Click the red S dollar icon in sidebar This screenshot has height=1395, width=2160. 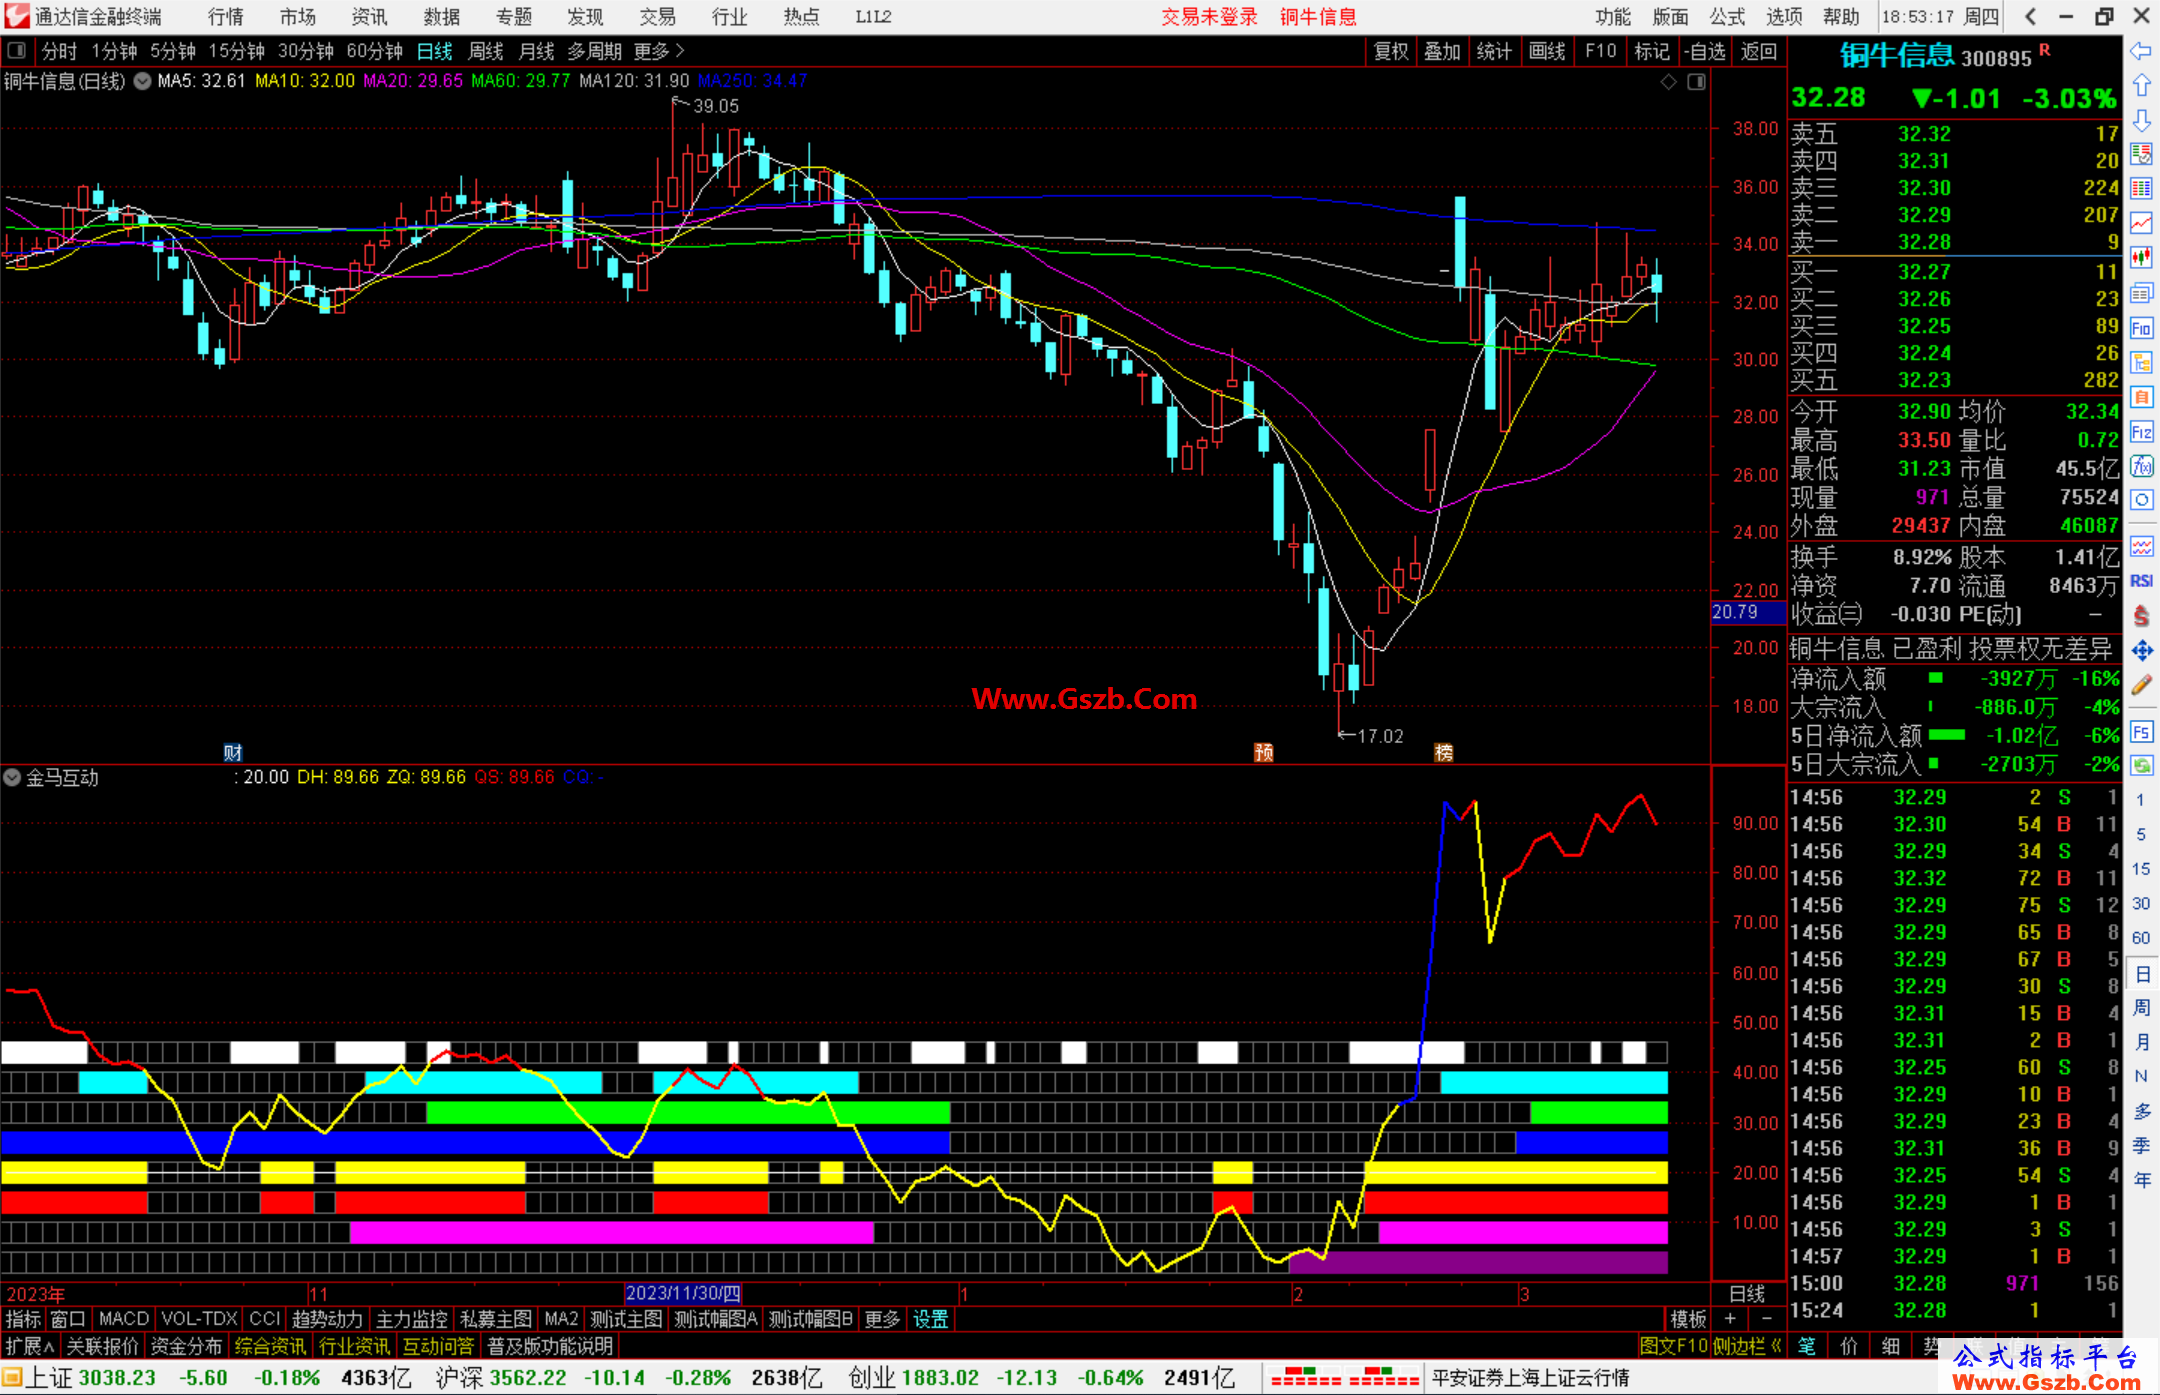click(x=2141, y=616)
